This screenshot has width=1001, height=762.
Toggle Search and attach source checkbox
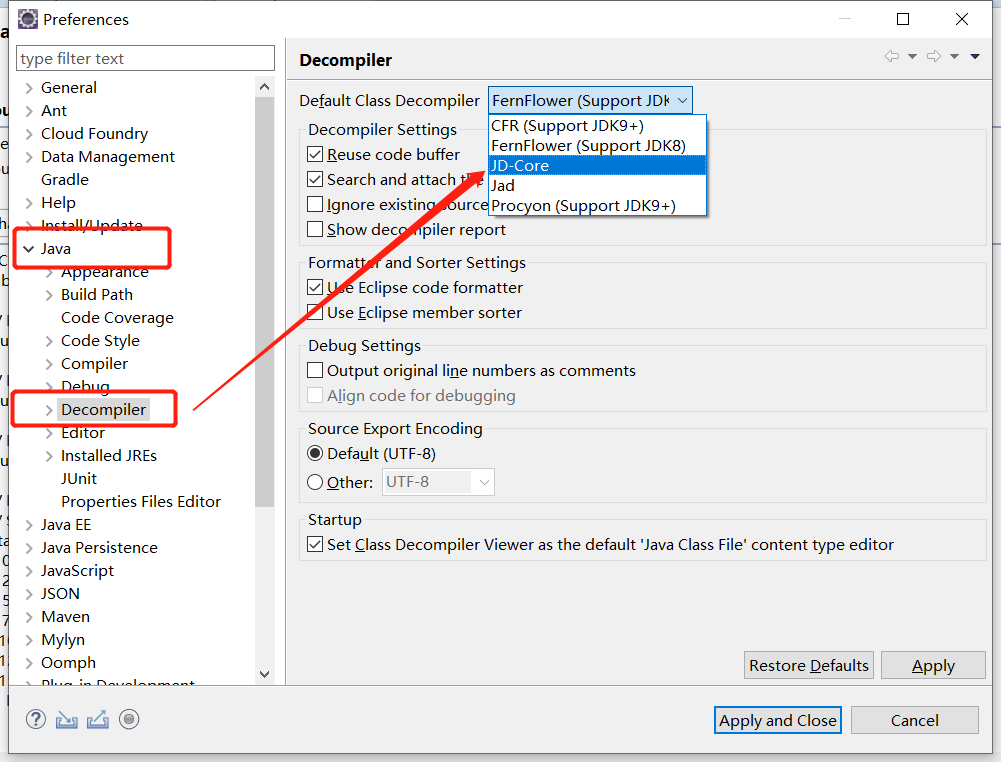pyautogui.click(x=315, y=179)
